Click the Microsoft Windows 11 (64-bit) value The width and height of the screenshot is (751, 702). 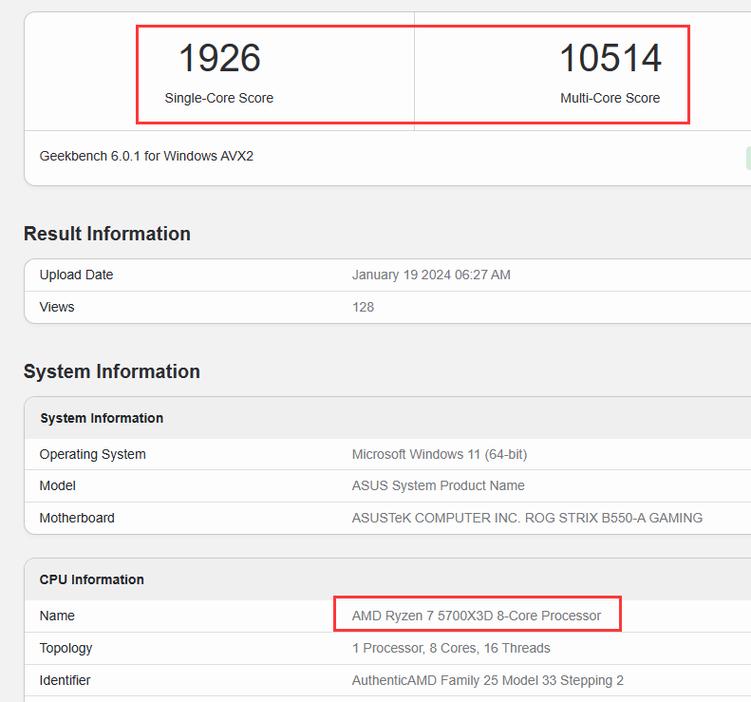(439, 454)
